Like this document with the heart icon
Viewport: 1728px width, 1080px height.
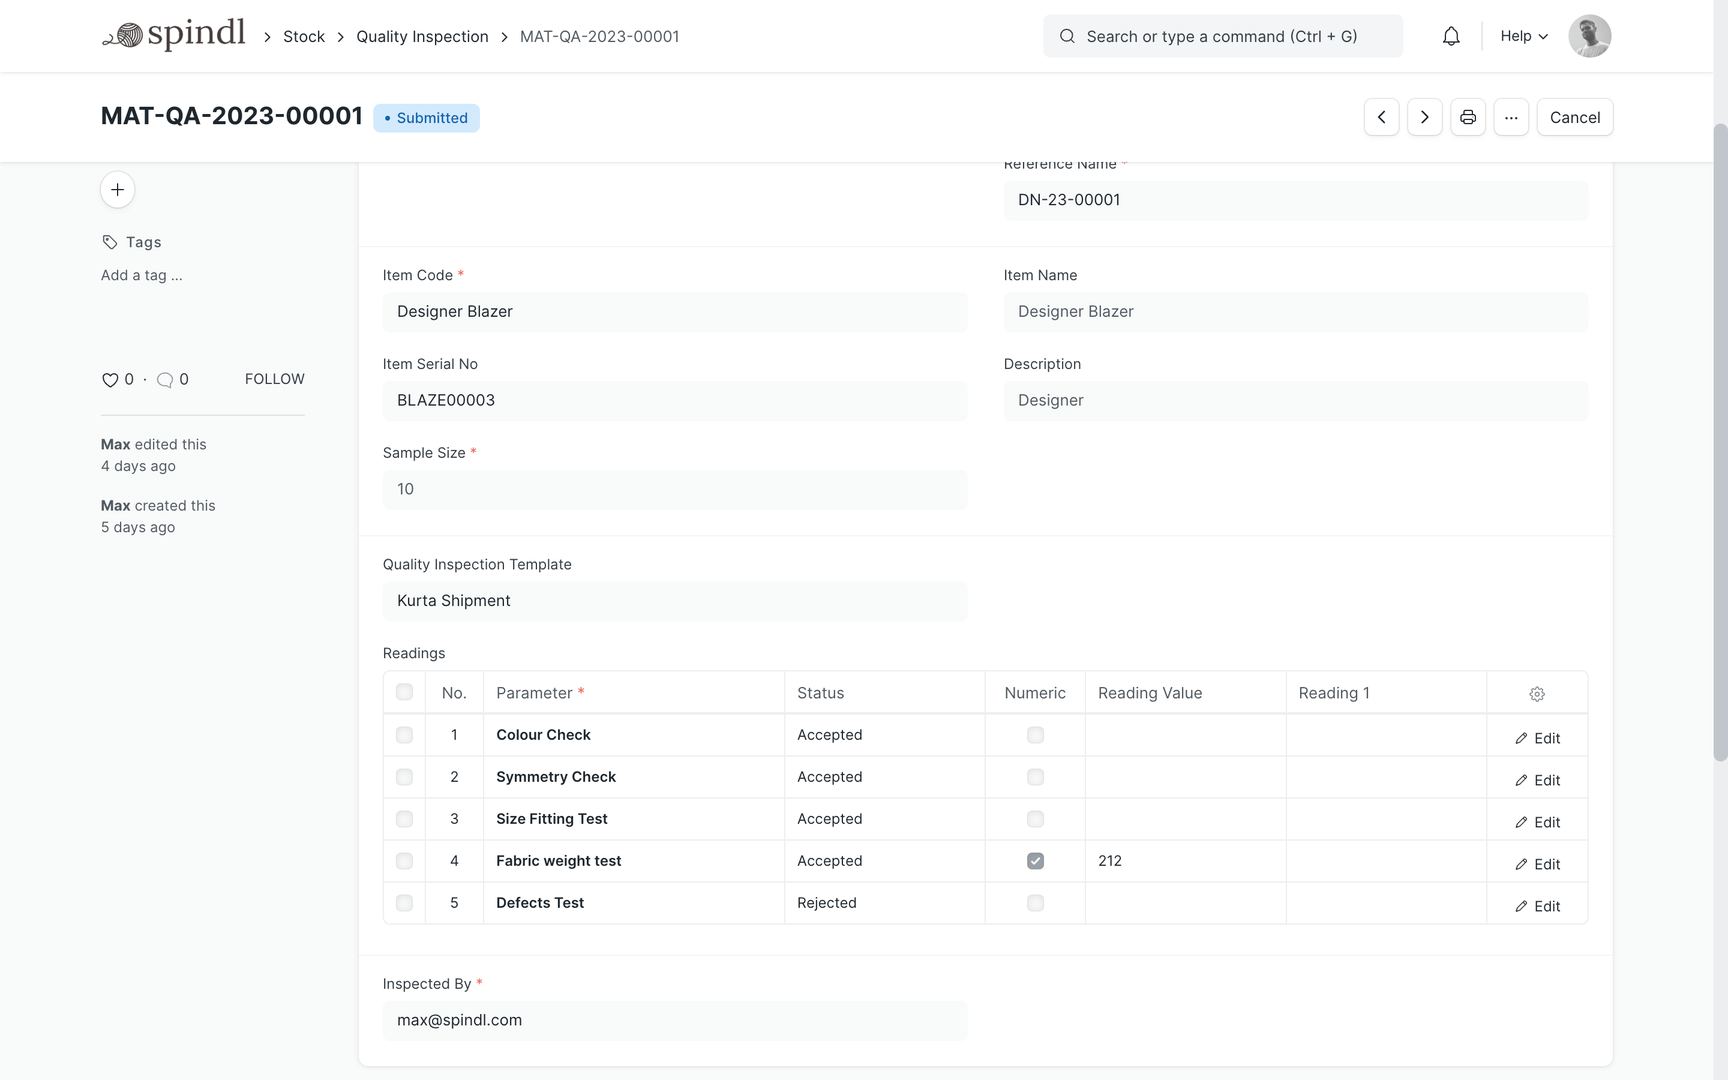(110, 380)
